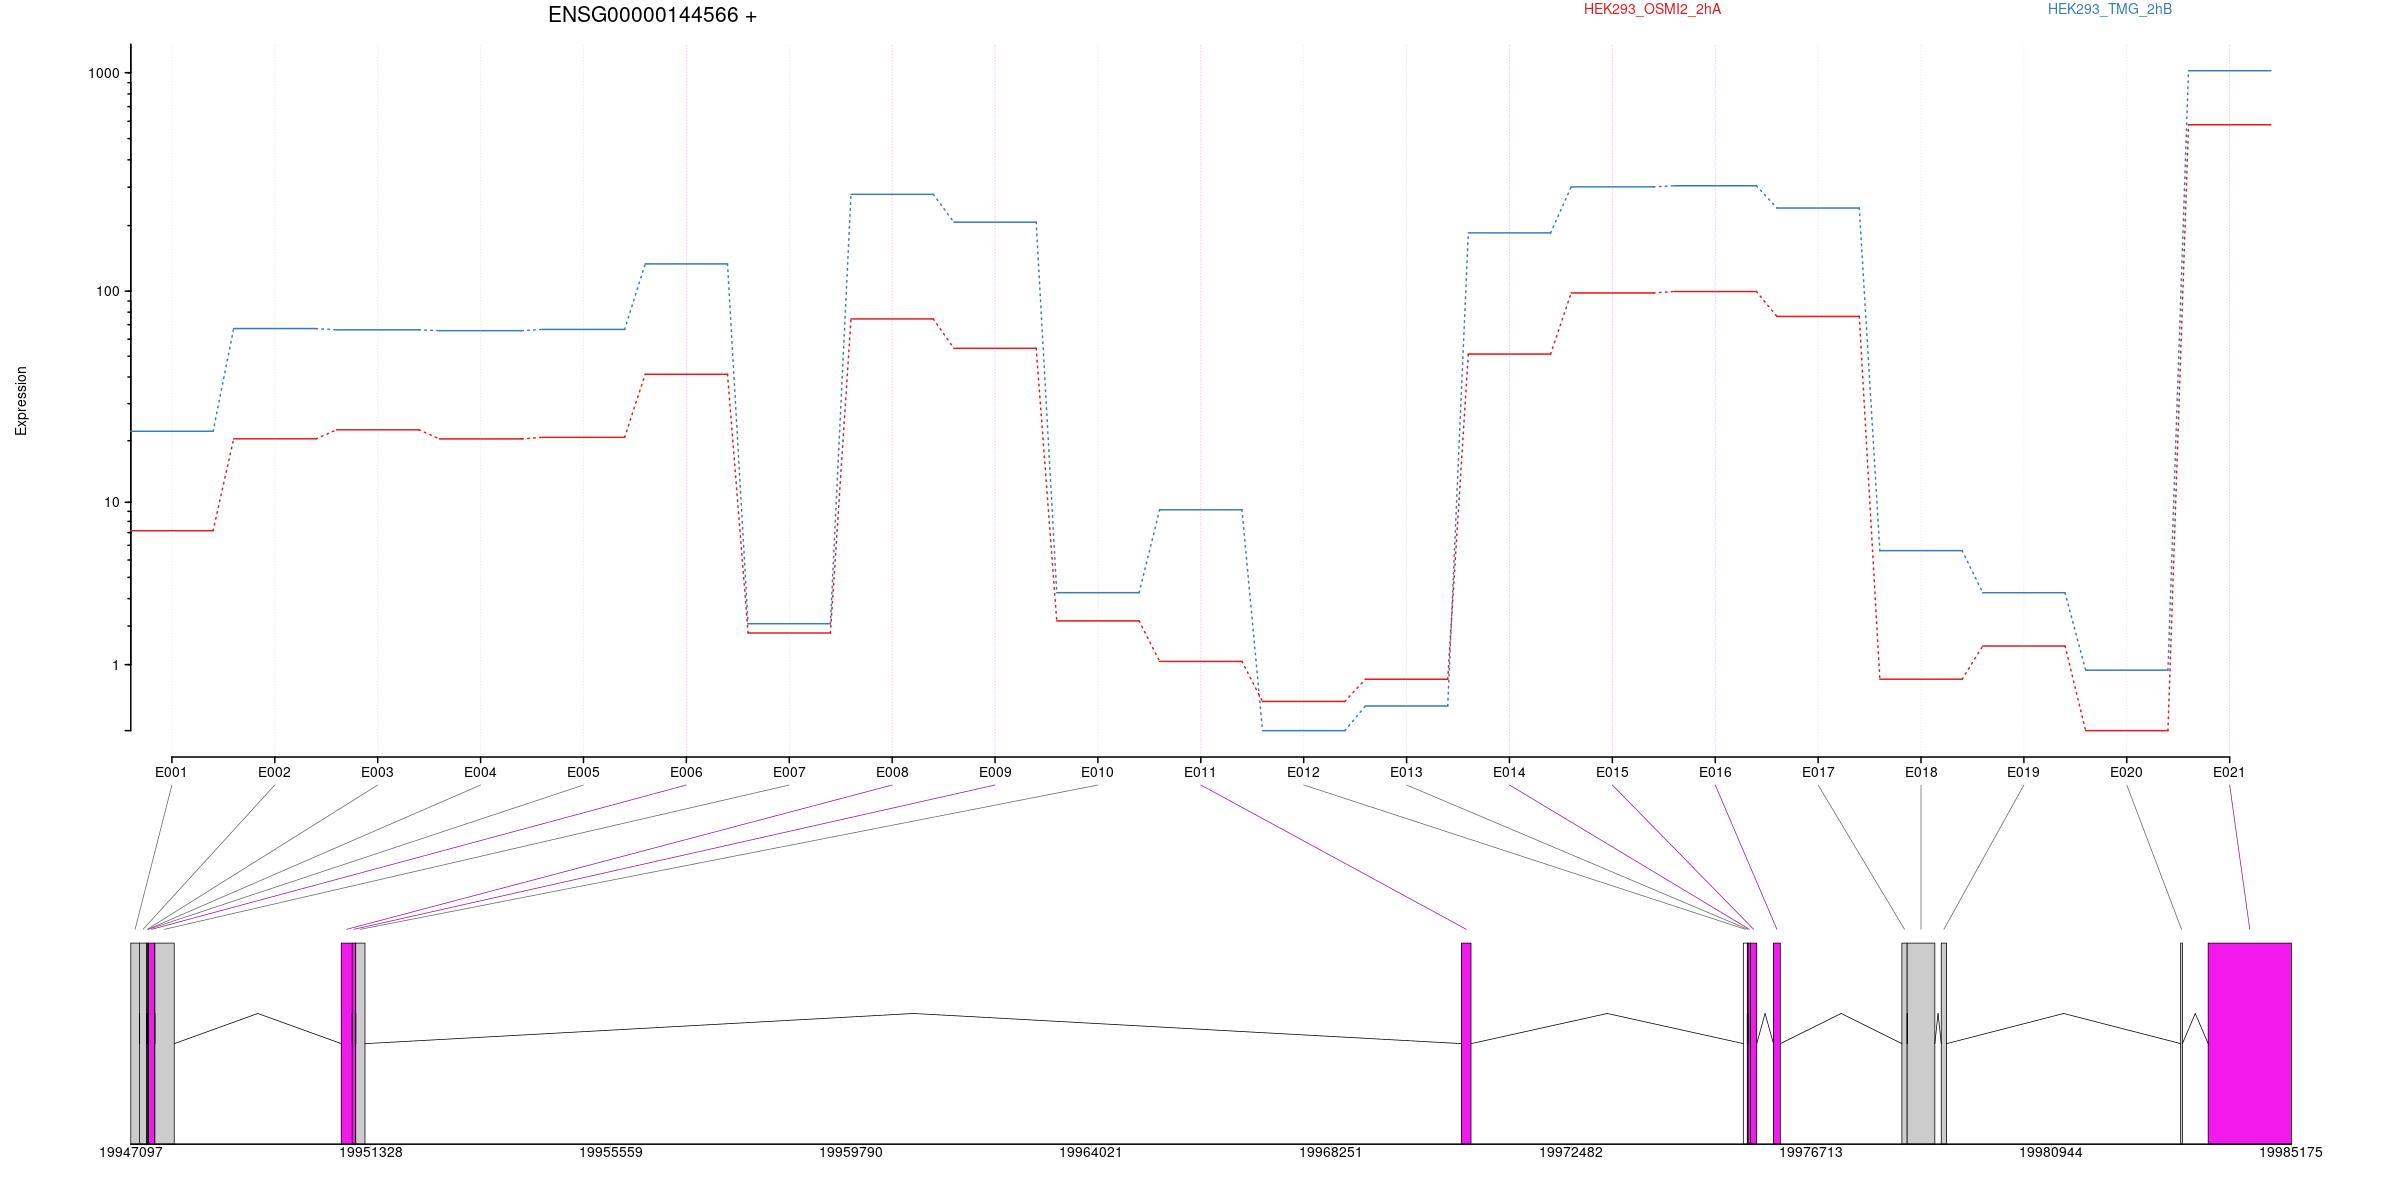Click genomic coordinate 19955559
2400x1200 pixels.
click(611, 1152)
